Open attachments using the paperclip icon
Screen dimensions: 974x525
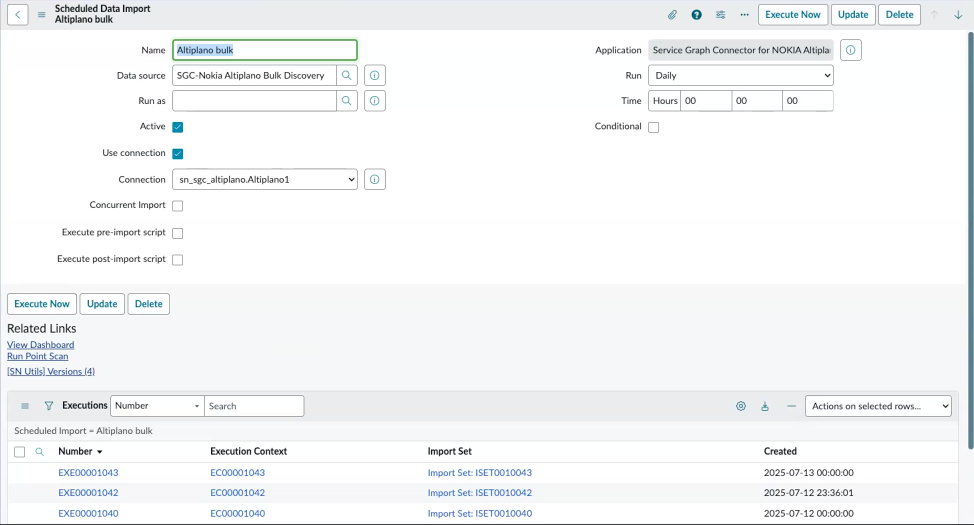672,14
